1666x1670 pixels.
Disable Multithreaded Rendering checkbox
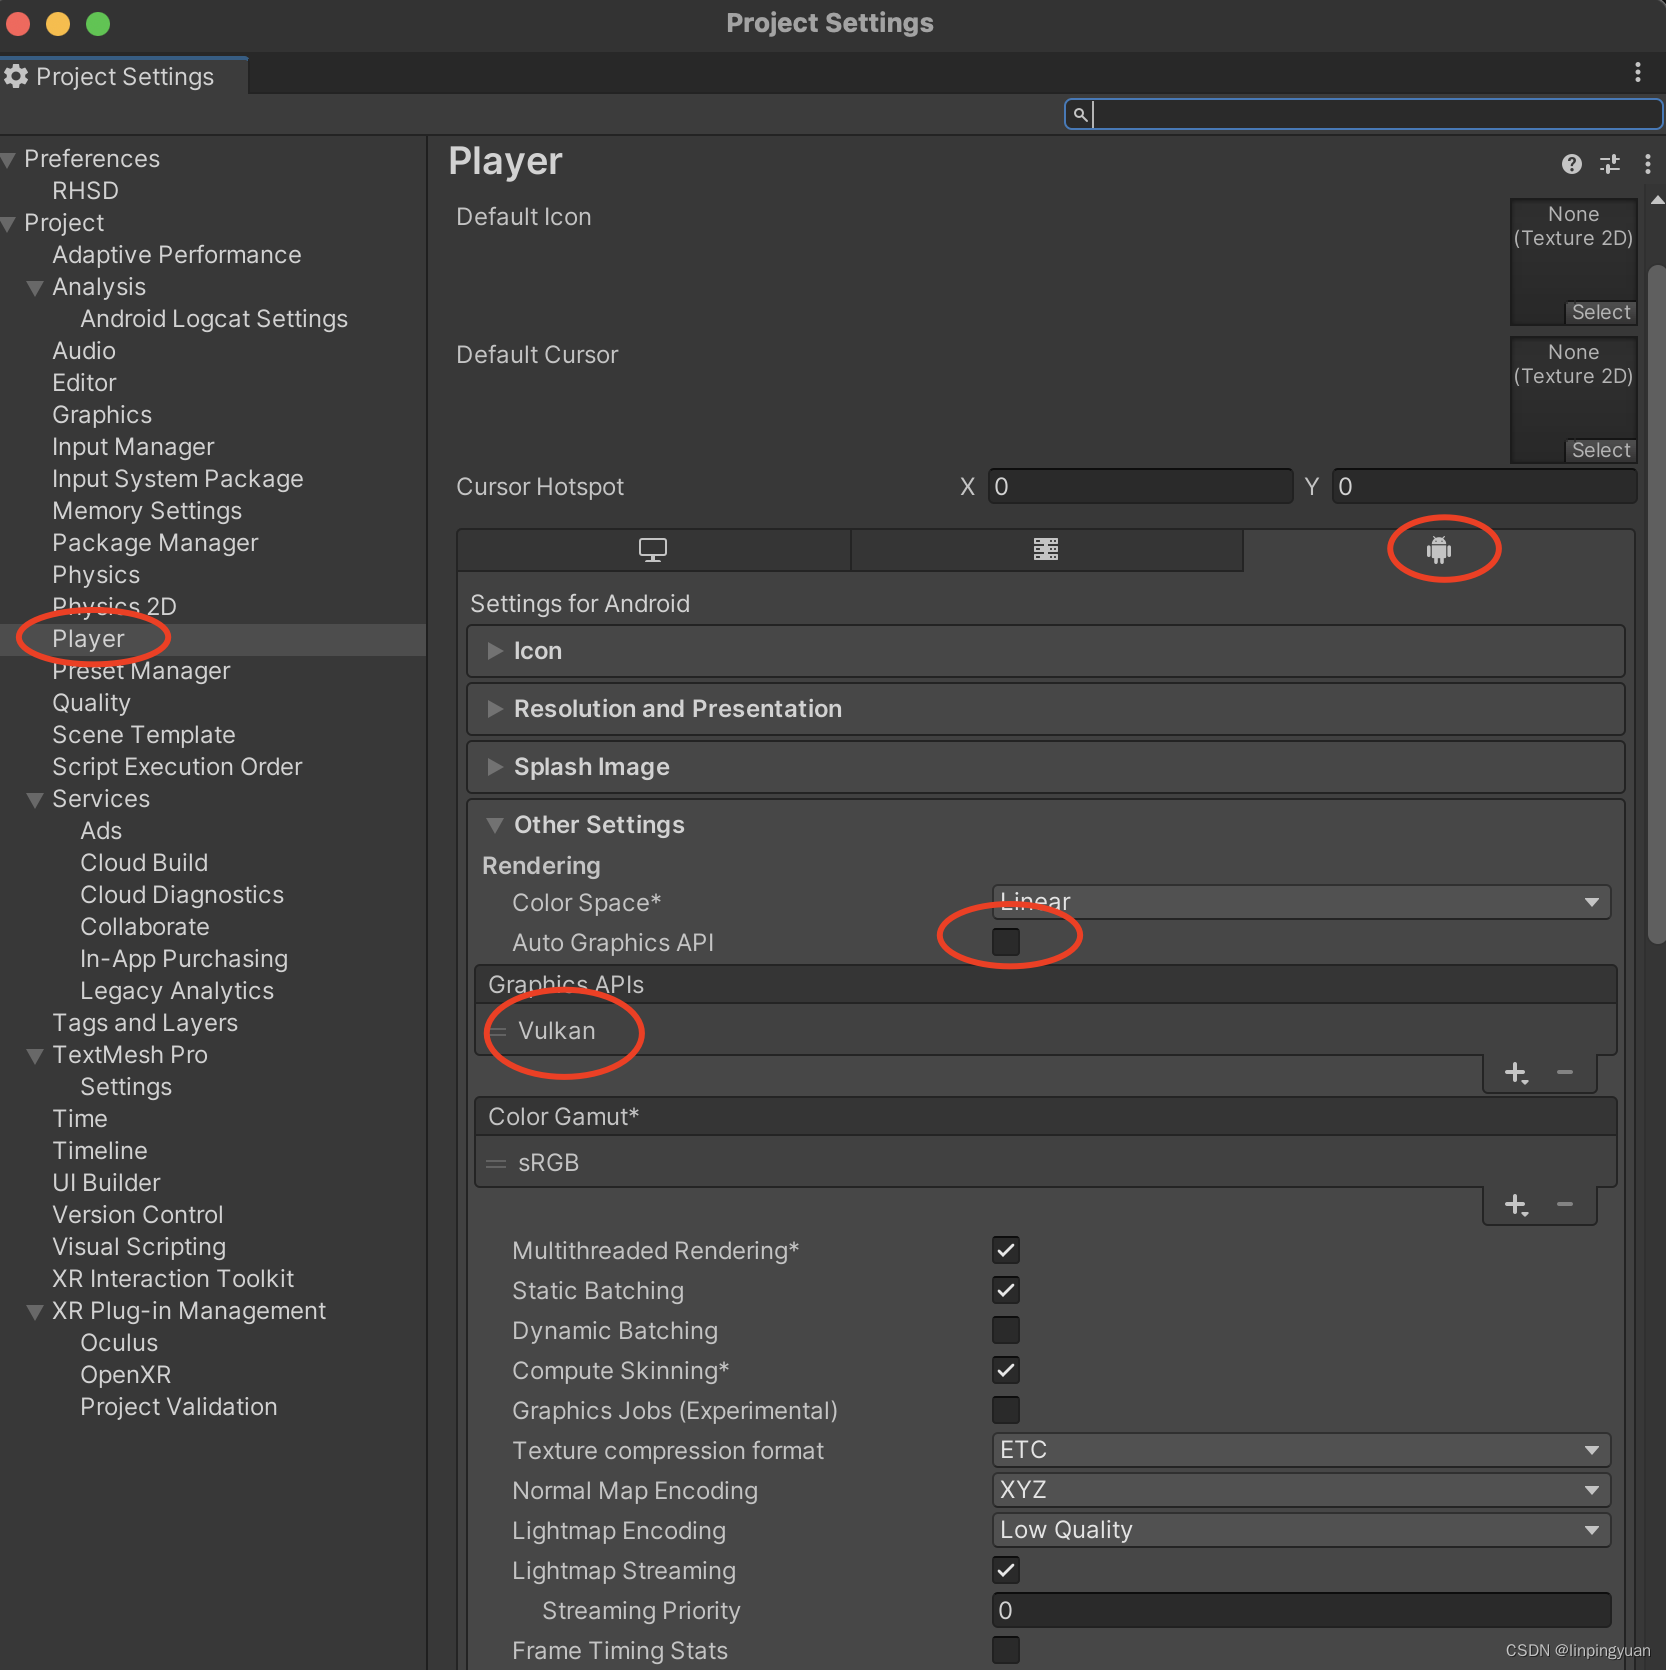click(1006, 1250)
